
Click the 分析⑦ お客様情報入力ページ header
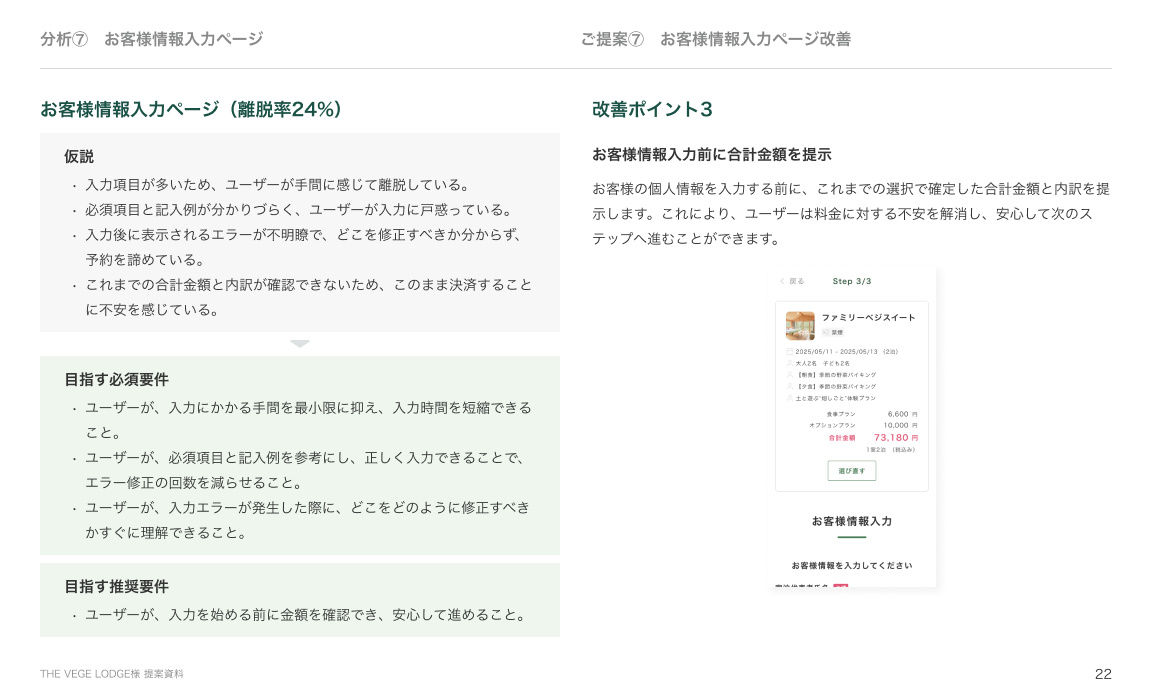[152, 39]
